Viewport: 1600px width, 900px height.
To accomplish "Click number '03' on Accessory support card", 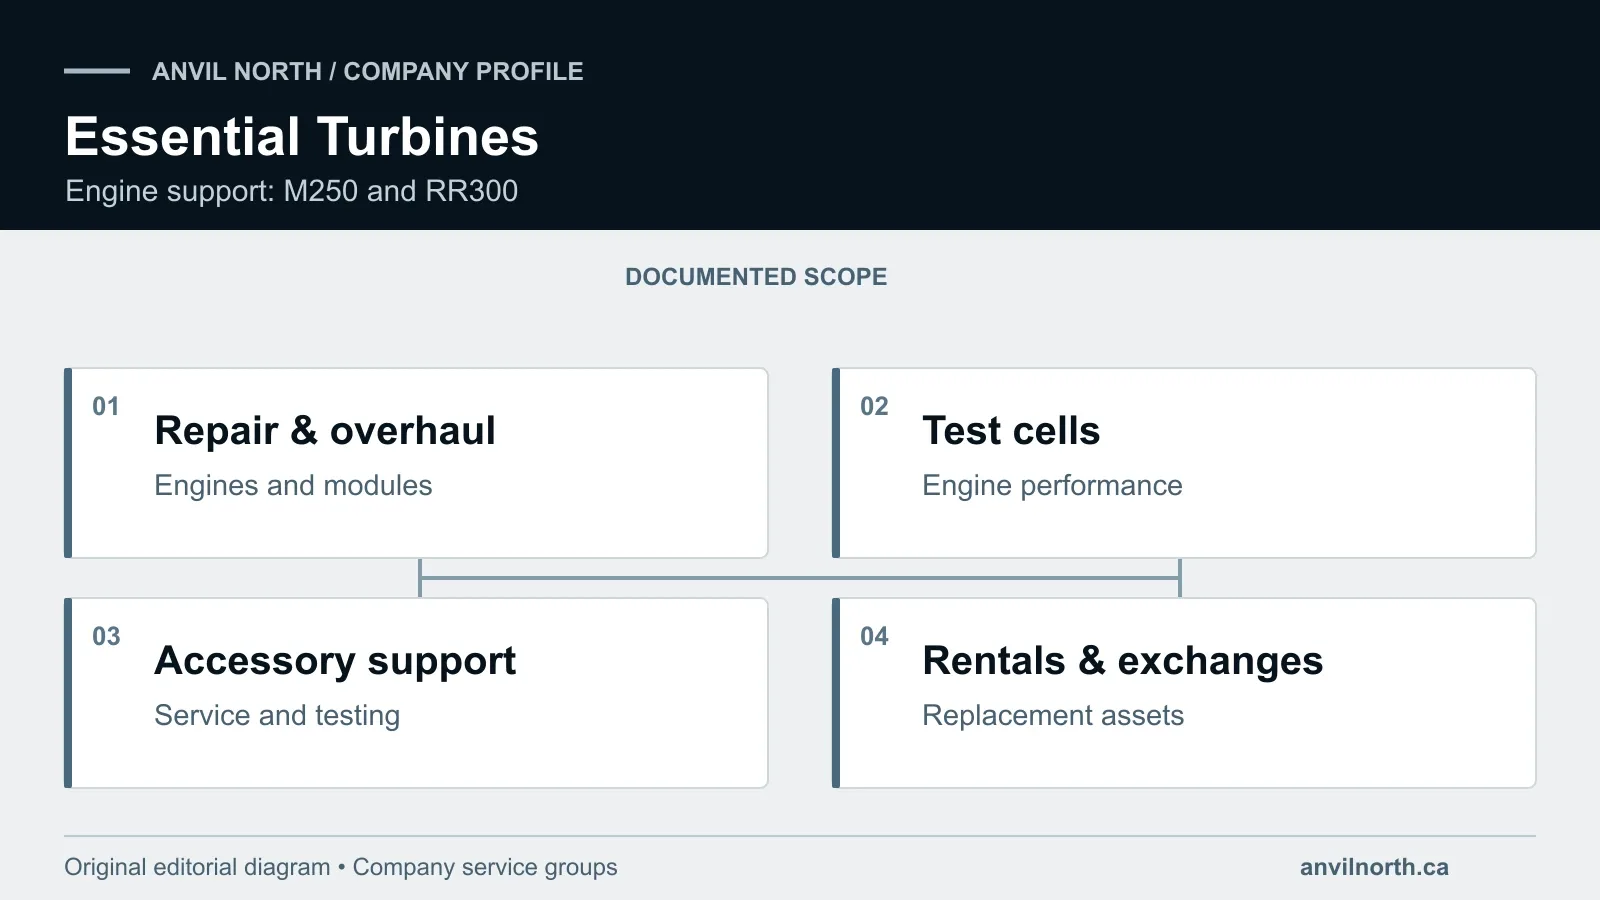I will [x=106, y=636].
